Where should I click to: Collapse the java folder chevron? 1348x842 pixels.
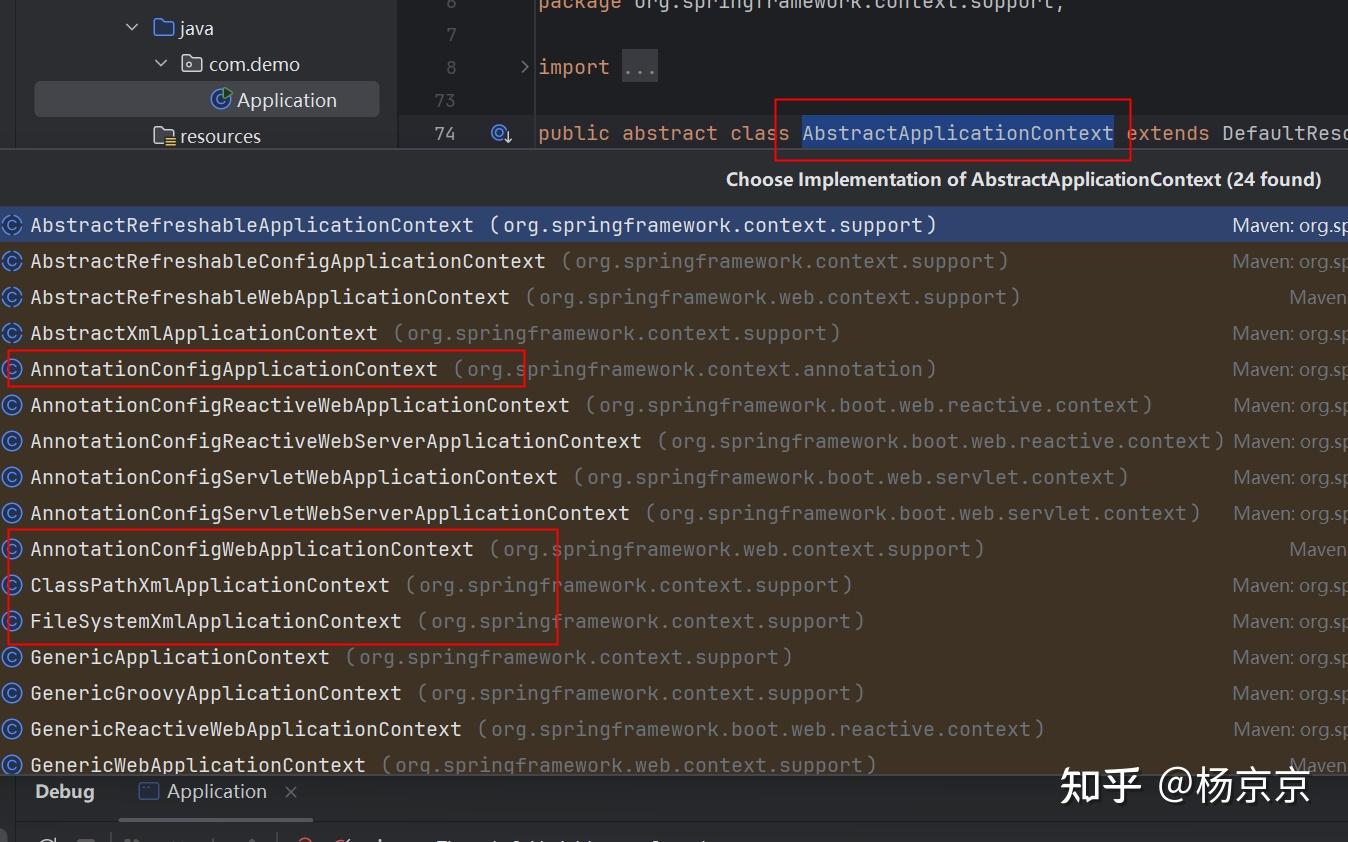tap(132, 28)
